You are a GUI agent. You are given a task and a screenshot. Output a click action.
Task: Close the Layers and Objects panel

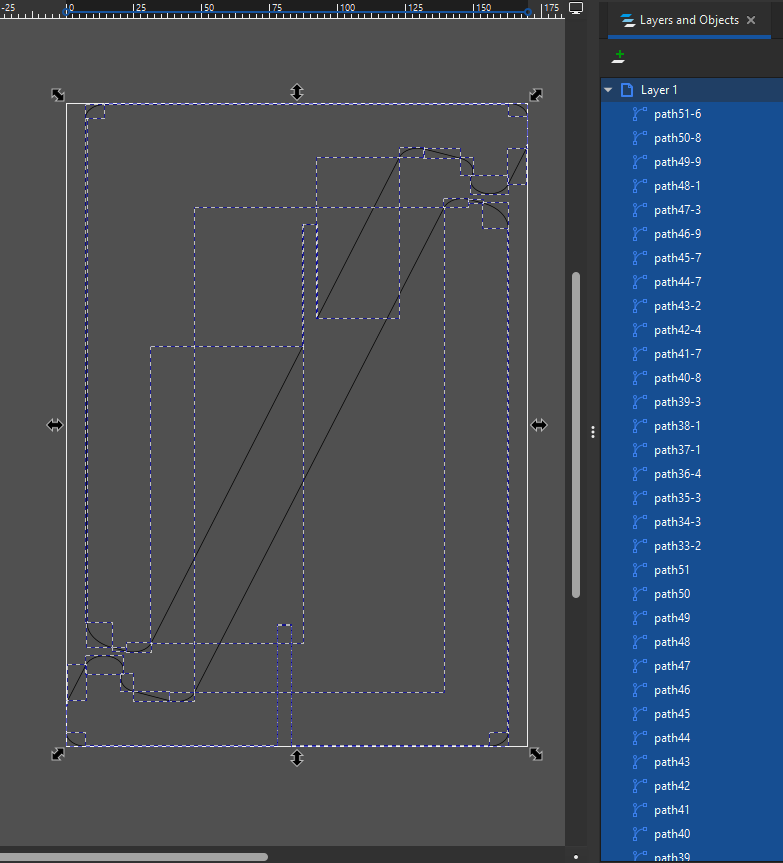(x=751, y=20)
